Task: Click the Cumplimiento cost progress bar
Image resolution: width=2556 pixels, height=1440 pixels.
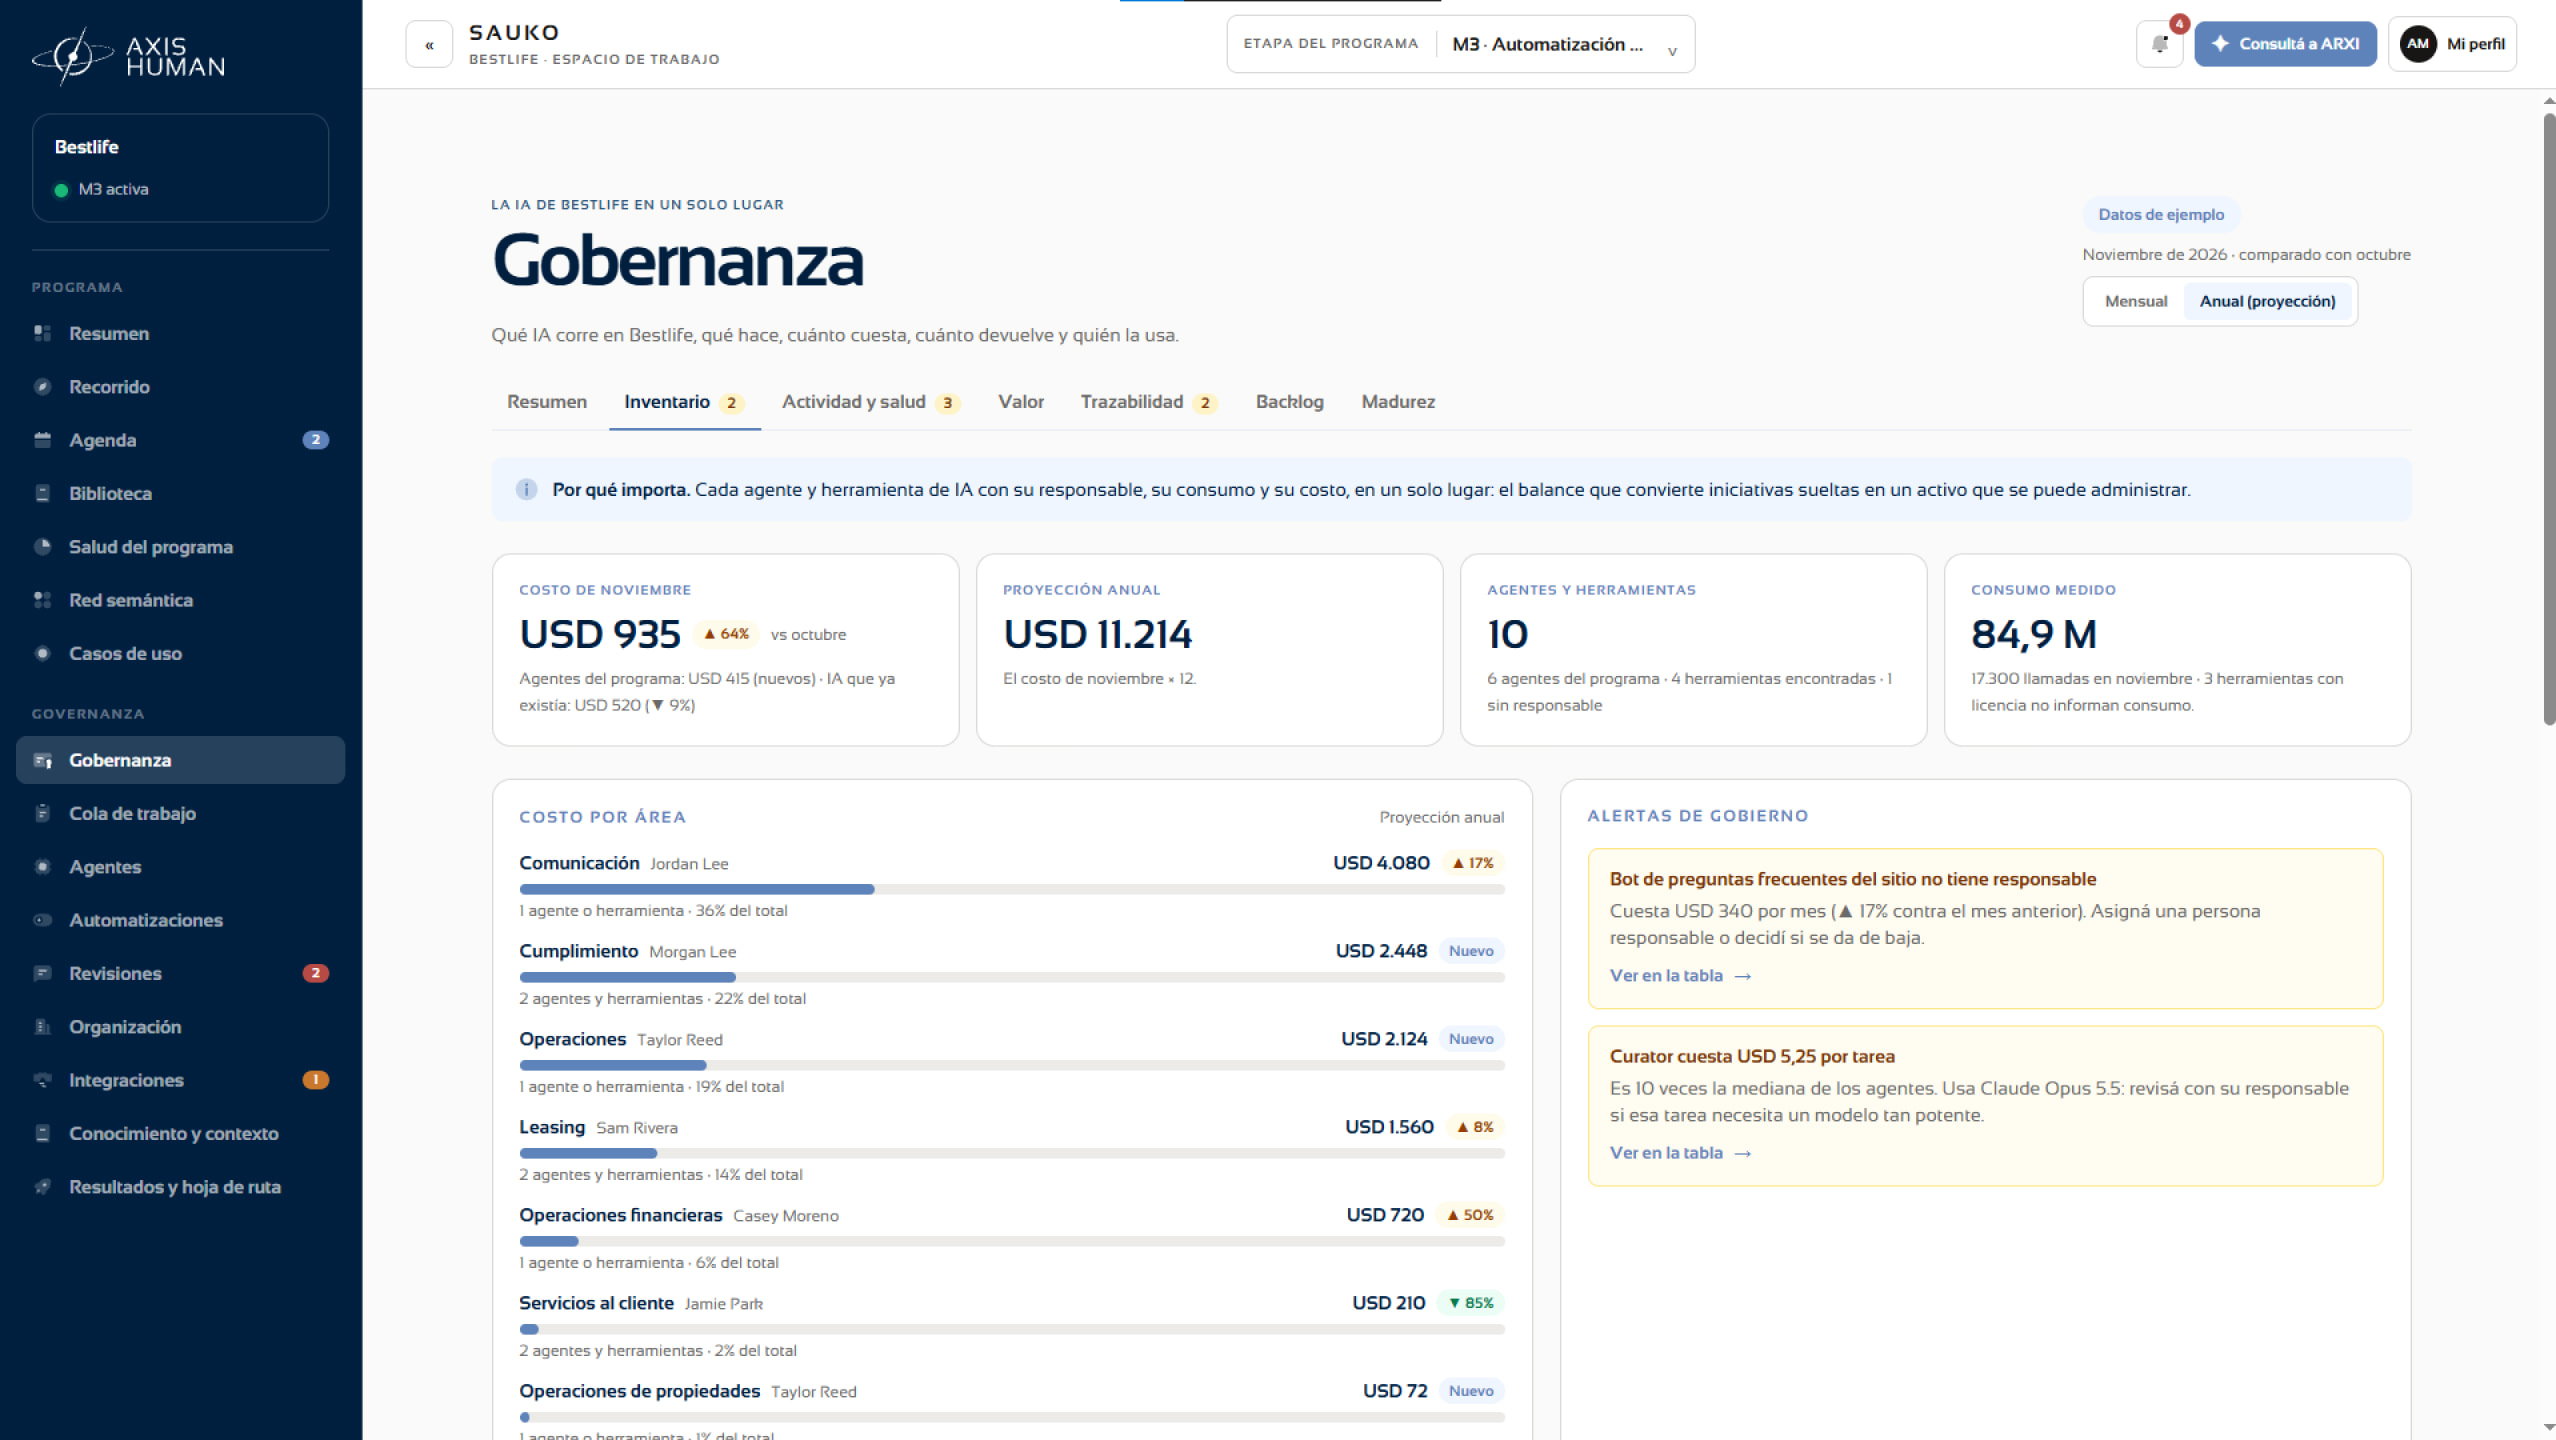Action: [1011, 977]
